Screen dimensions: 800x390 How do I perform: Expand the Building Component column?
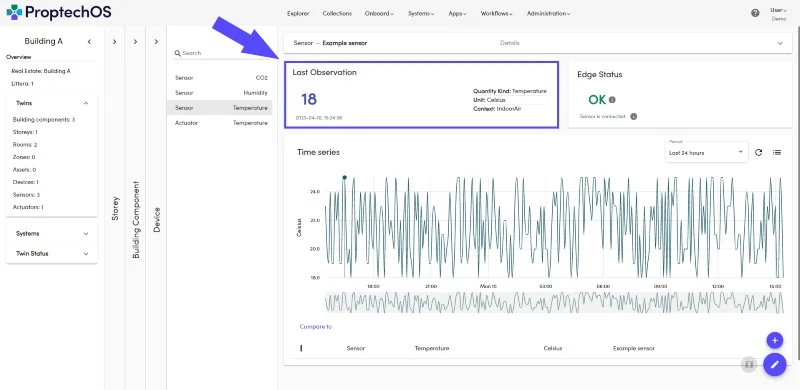pyautogui.click(x=135, y=41)
